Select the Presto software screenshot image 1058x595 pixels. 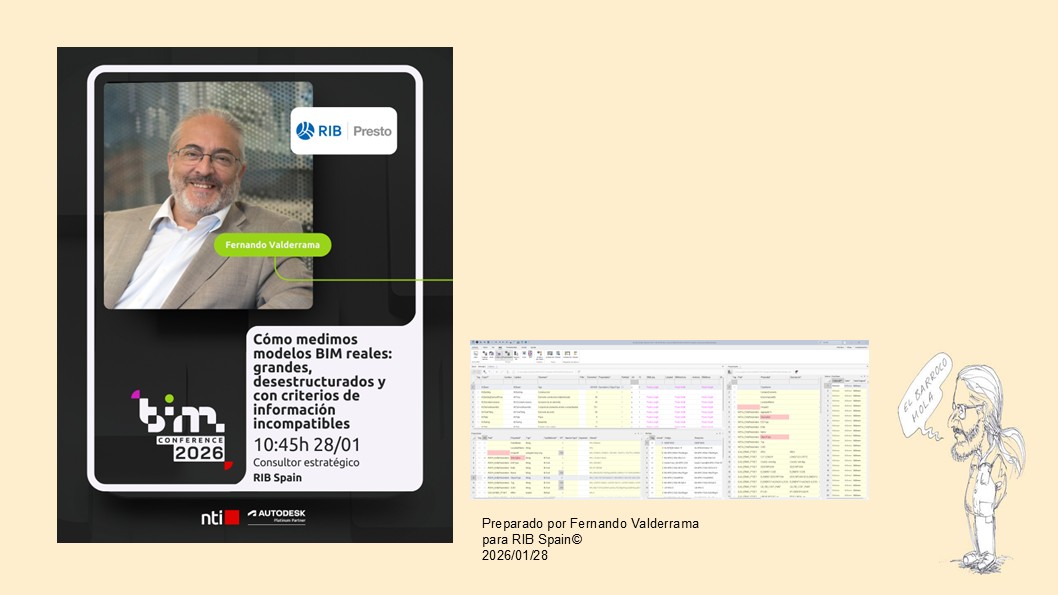click(669, 420)
